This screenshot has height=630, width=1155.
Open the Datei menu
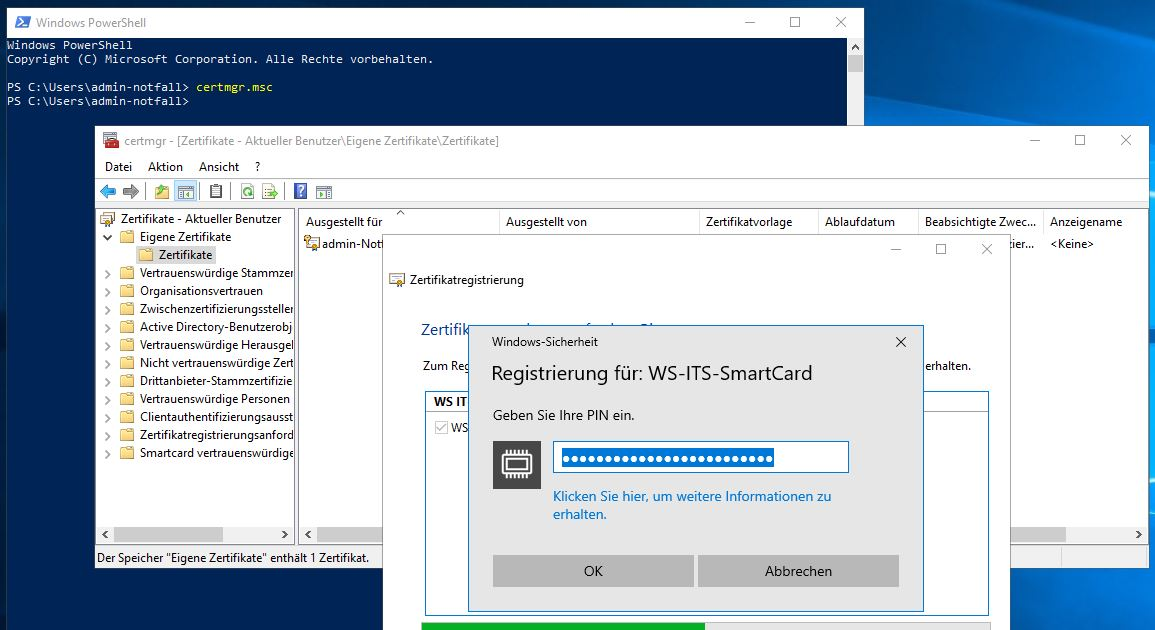pyautogui.click(x=119, y=167)
